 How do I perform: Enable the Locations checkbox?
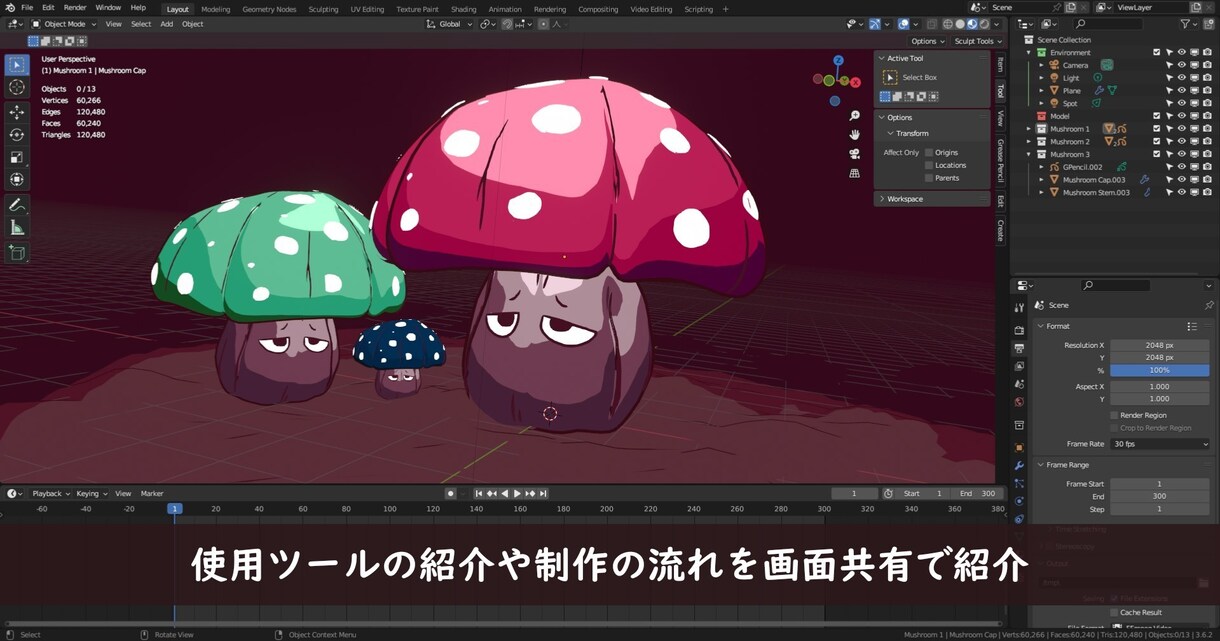point(929,165)
